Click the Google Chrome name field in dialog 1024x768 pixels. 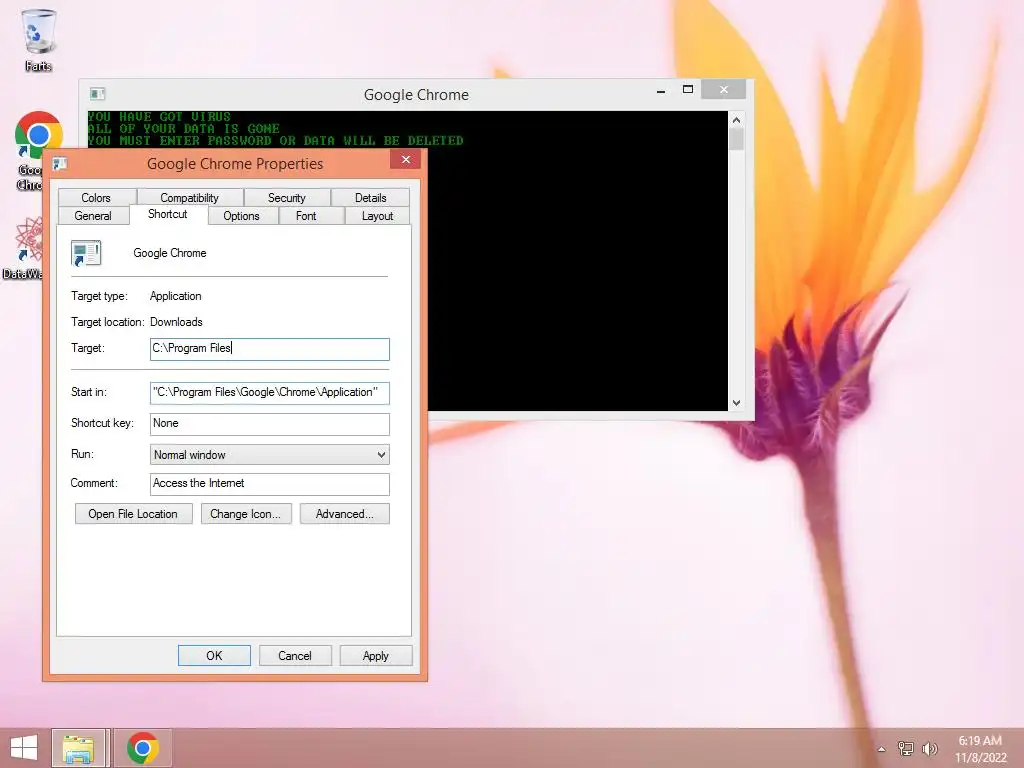click(x=170, y=253)
